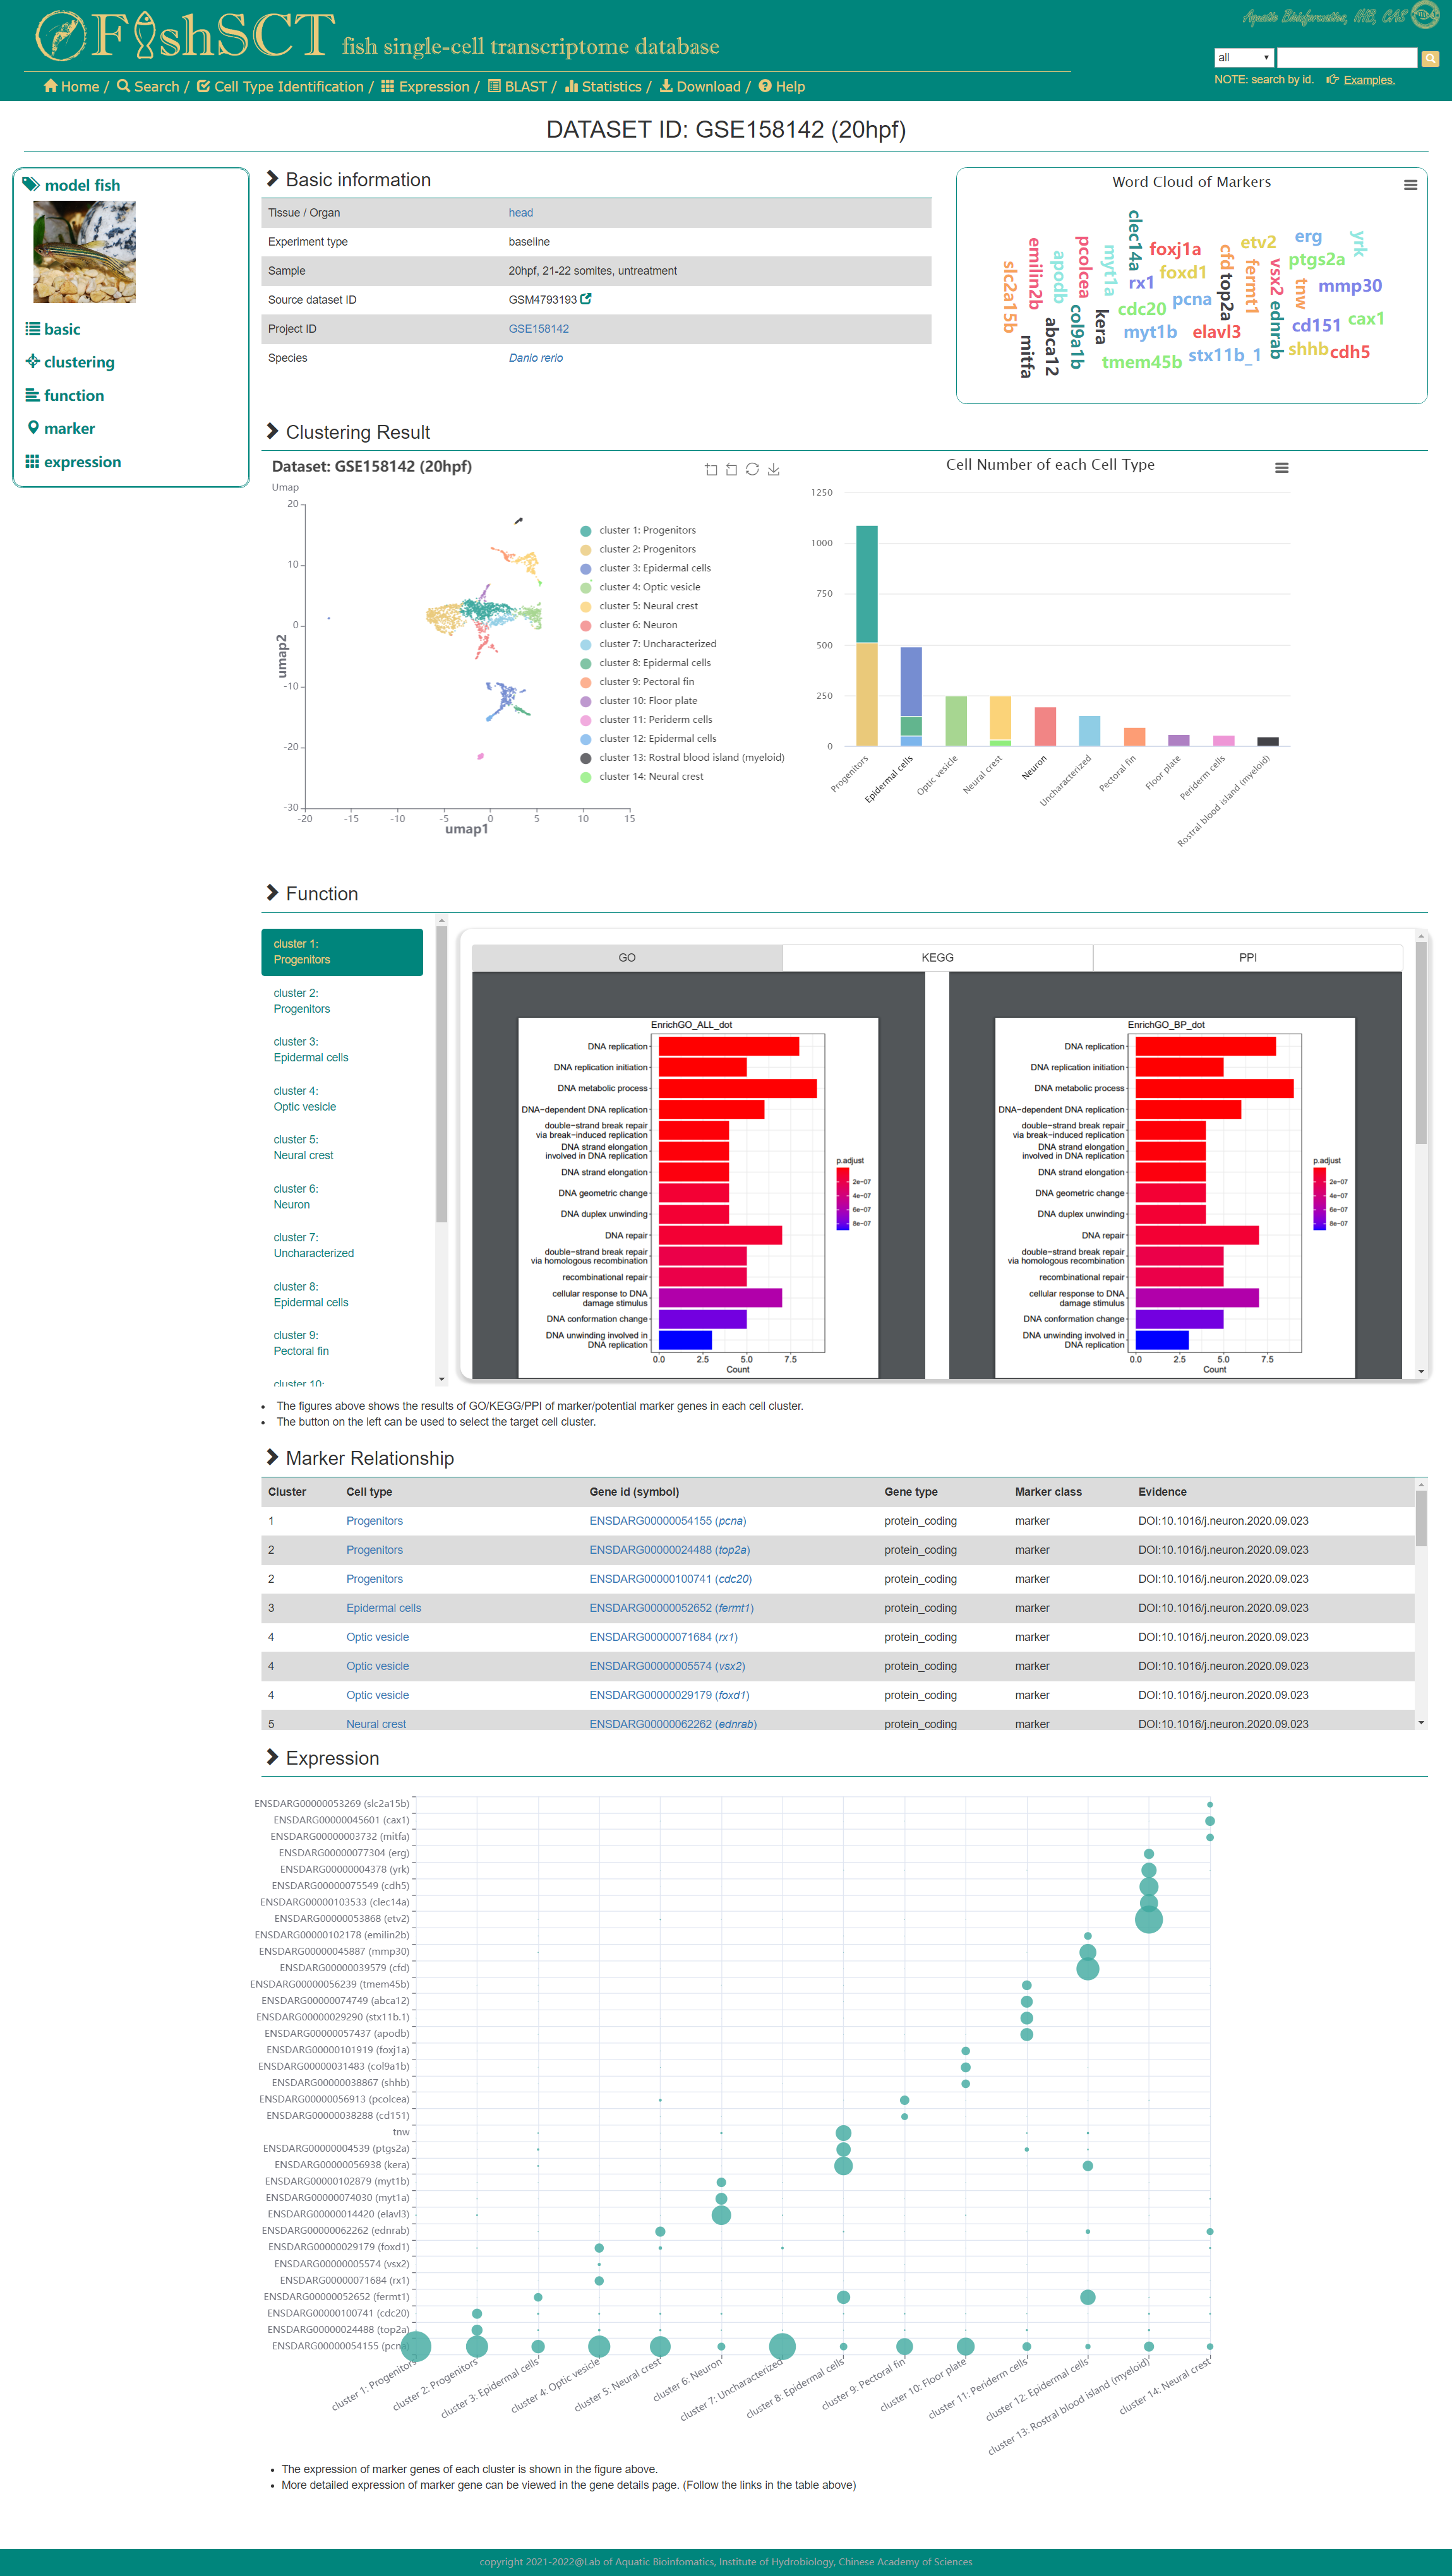Select cluster 7: Uncharacterized in function list
1452x2576 pixels.
point(313,1245)
